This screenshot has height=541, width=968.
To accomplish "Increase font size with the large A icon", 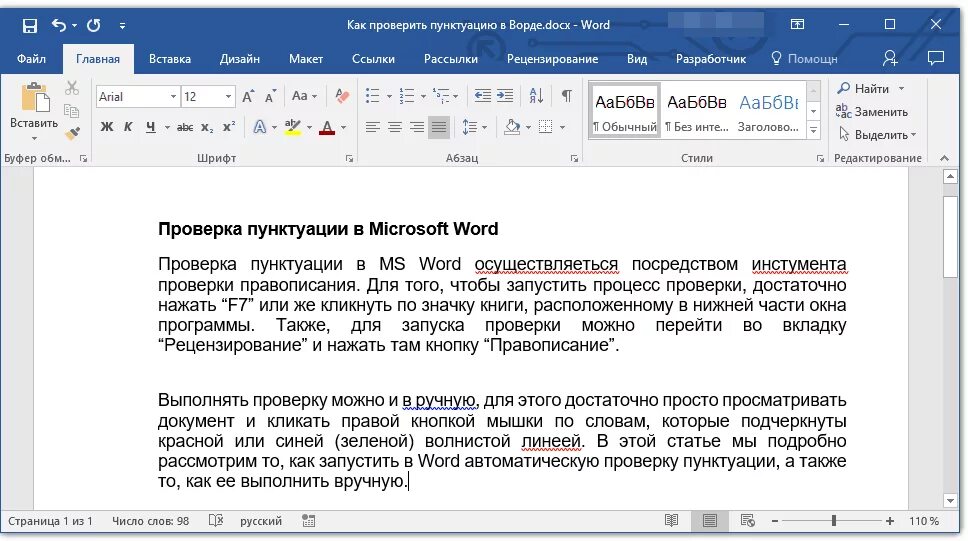I will (248, 96).
